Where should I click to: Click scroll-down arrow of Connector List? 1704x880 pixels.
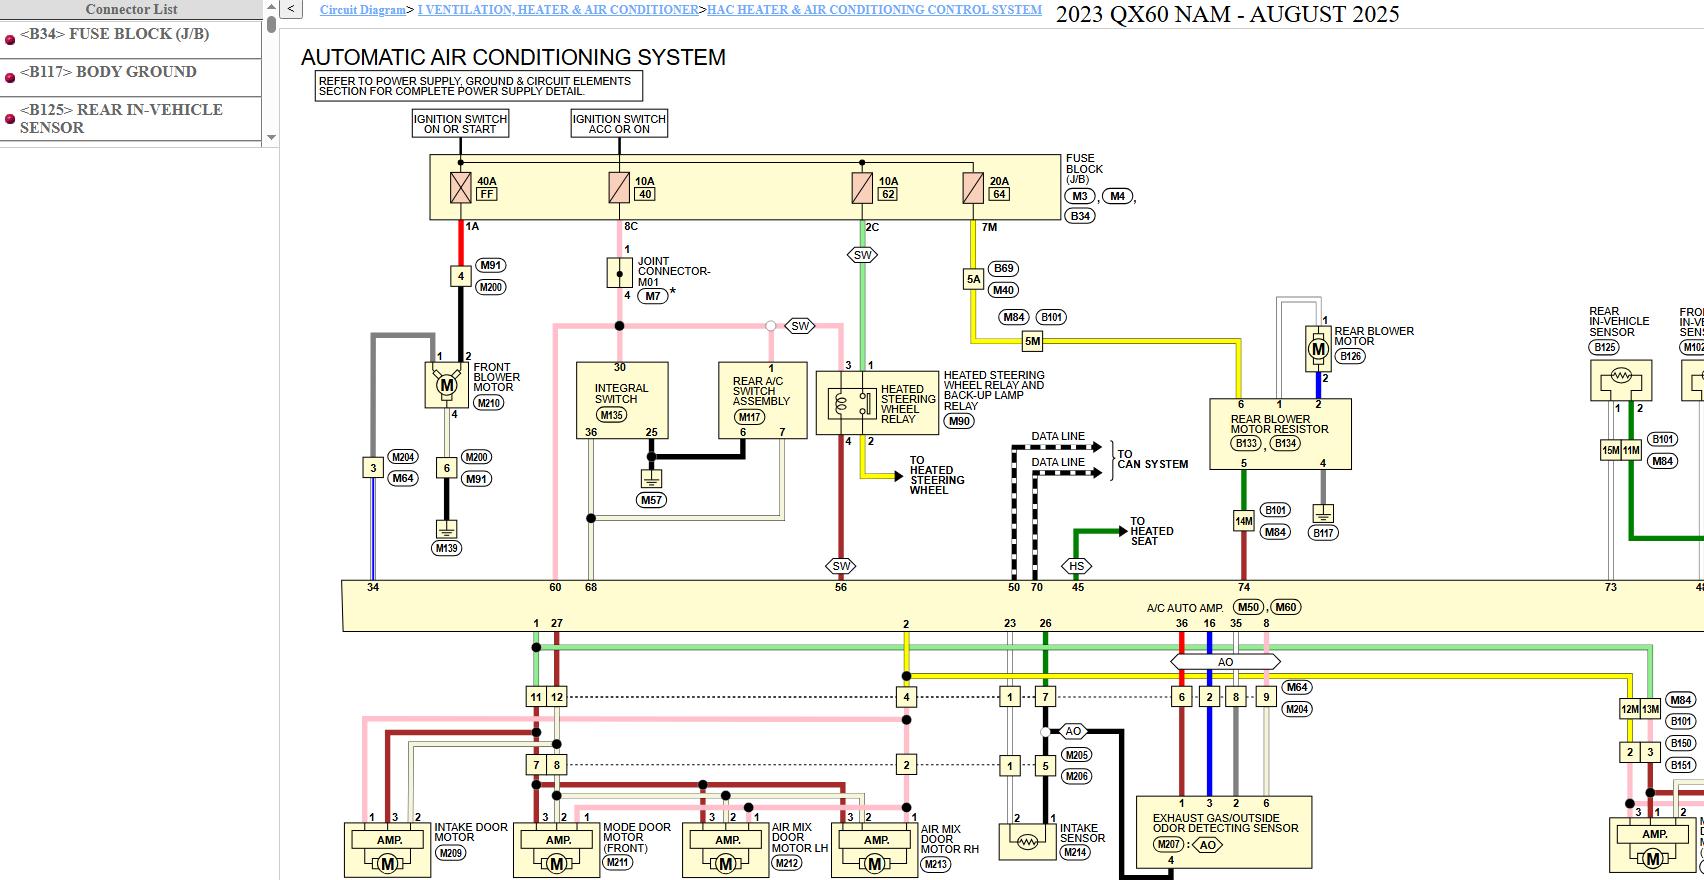coord(271,138)
